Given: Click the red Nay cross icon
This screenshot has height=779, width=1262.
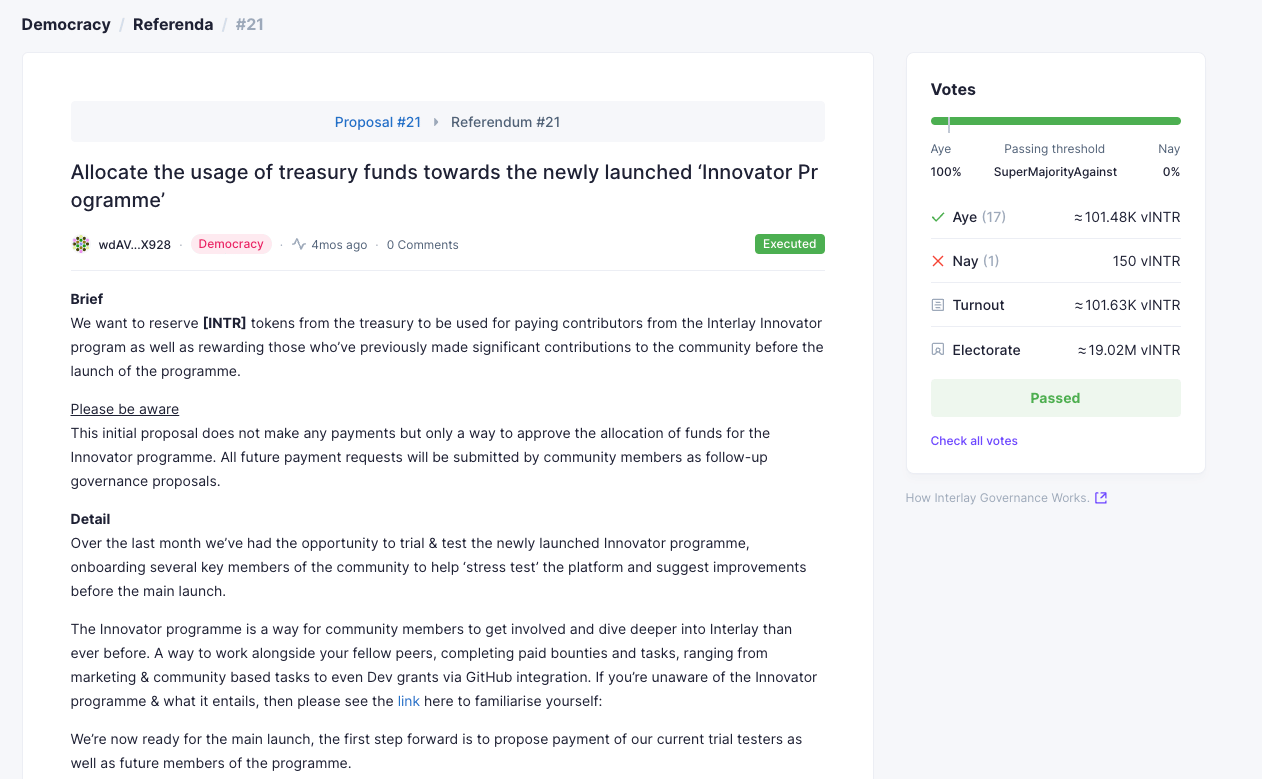Looking at the screenshot, I should click(x=938, y=261).
